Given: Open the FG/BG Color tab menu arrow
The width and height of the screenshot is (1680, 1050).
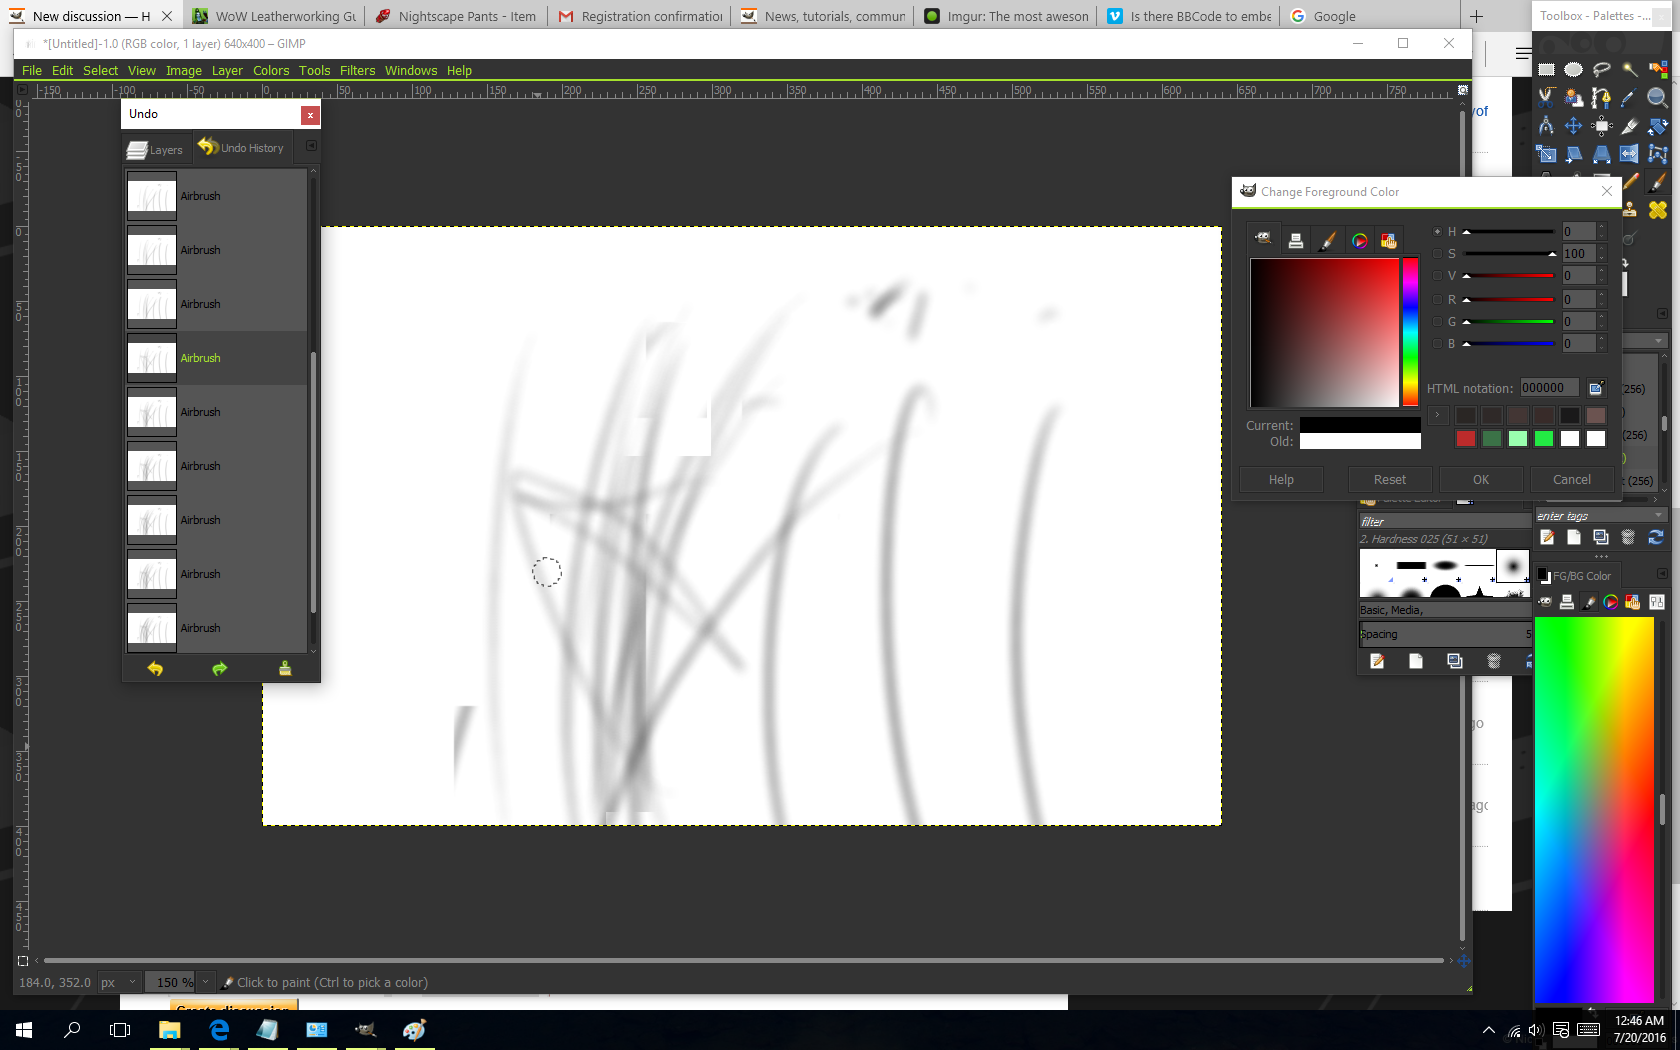Looking at the screenshot, I should pyautogui.click(x=1662, y=574).
